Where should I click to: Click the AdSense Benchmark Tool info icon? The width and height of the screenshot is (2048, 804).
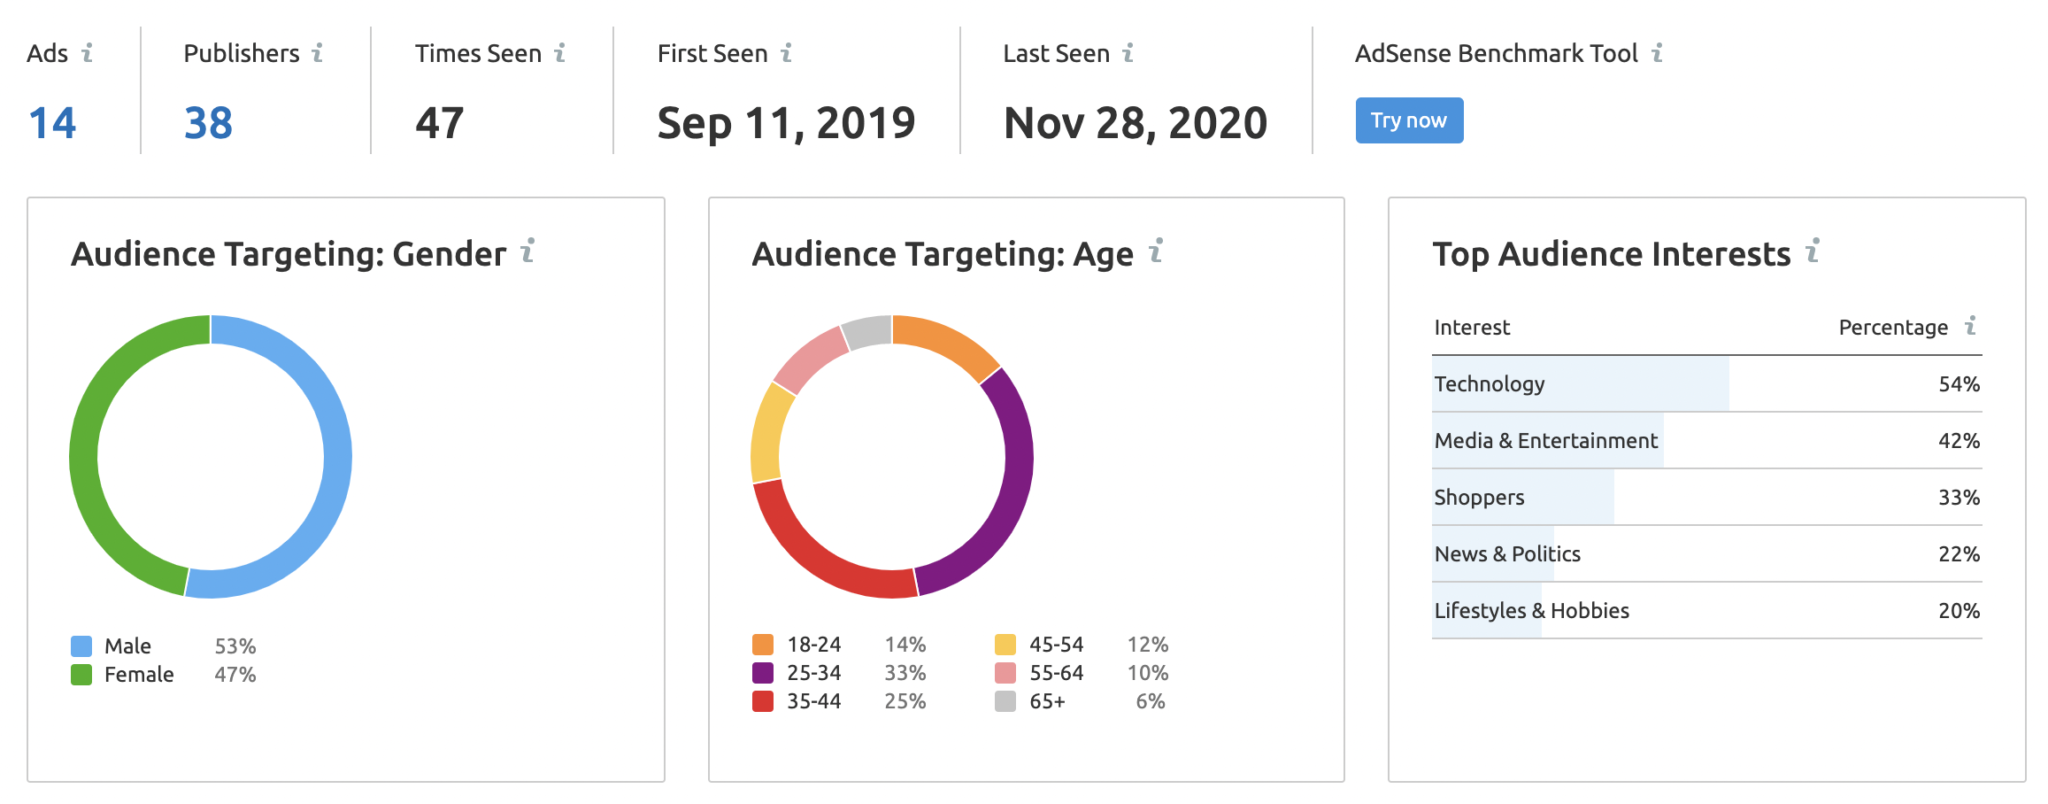pos(1657,52)
